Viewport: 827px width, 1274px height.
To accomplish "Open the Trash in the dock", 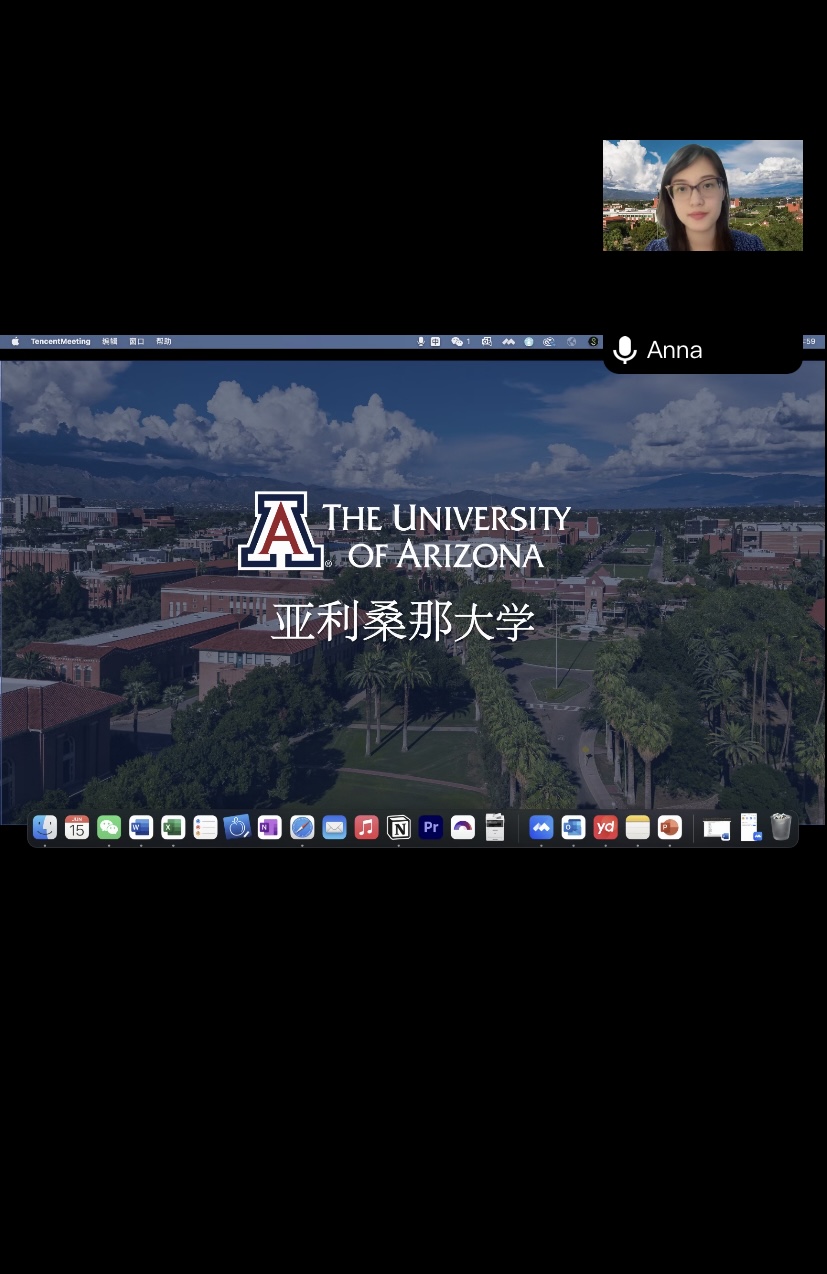I will pyautogui.click(x=781, y=827).
